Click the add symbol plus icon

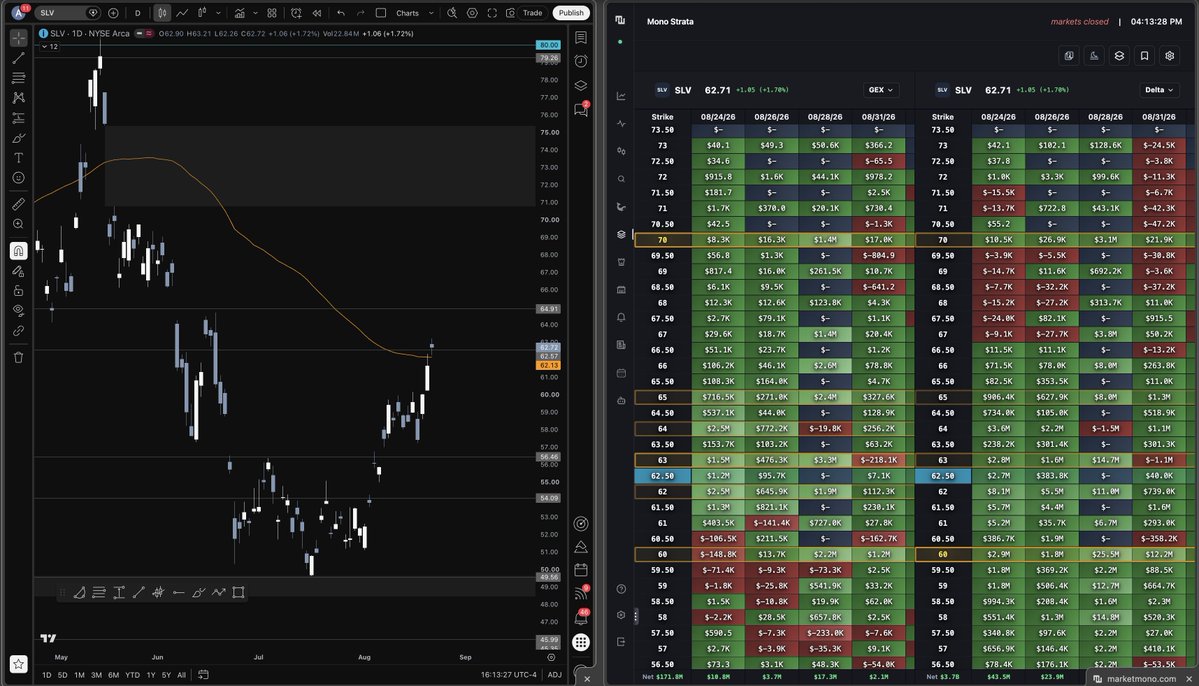pyautogui.click(x=113, y=13)
